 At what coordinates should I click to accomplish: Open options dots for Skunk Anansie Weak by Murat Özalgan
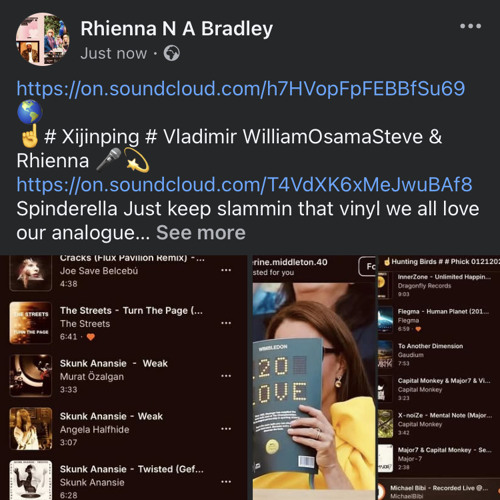[226, 376]
